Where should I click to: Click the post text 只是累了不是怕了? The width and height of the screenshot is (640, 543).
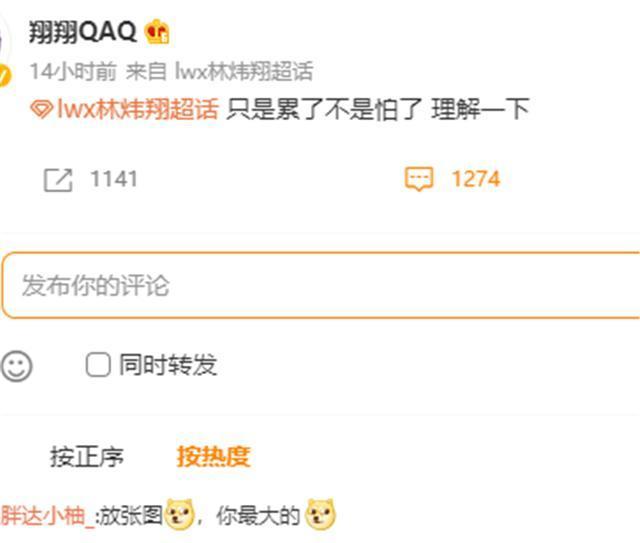click(x=324, y=109)
